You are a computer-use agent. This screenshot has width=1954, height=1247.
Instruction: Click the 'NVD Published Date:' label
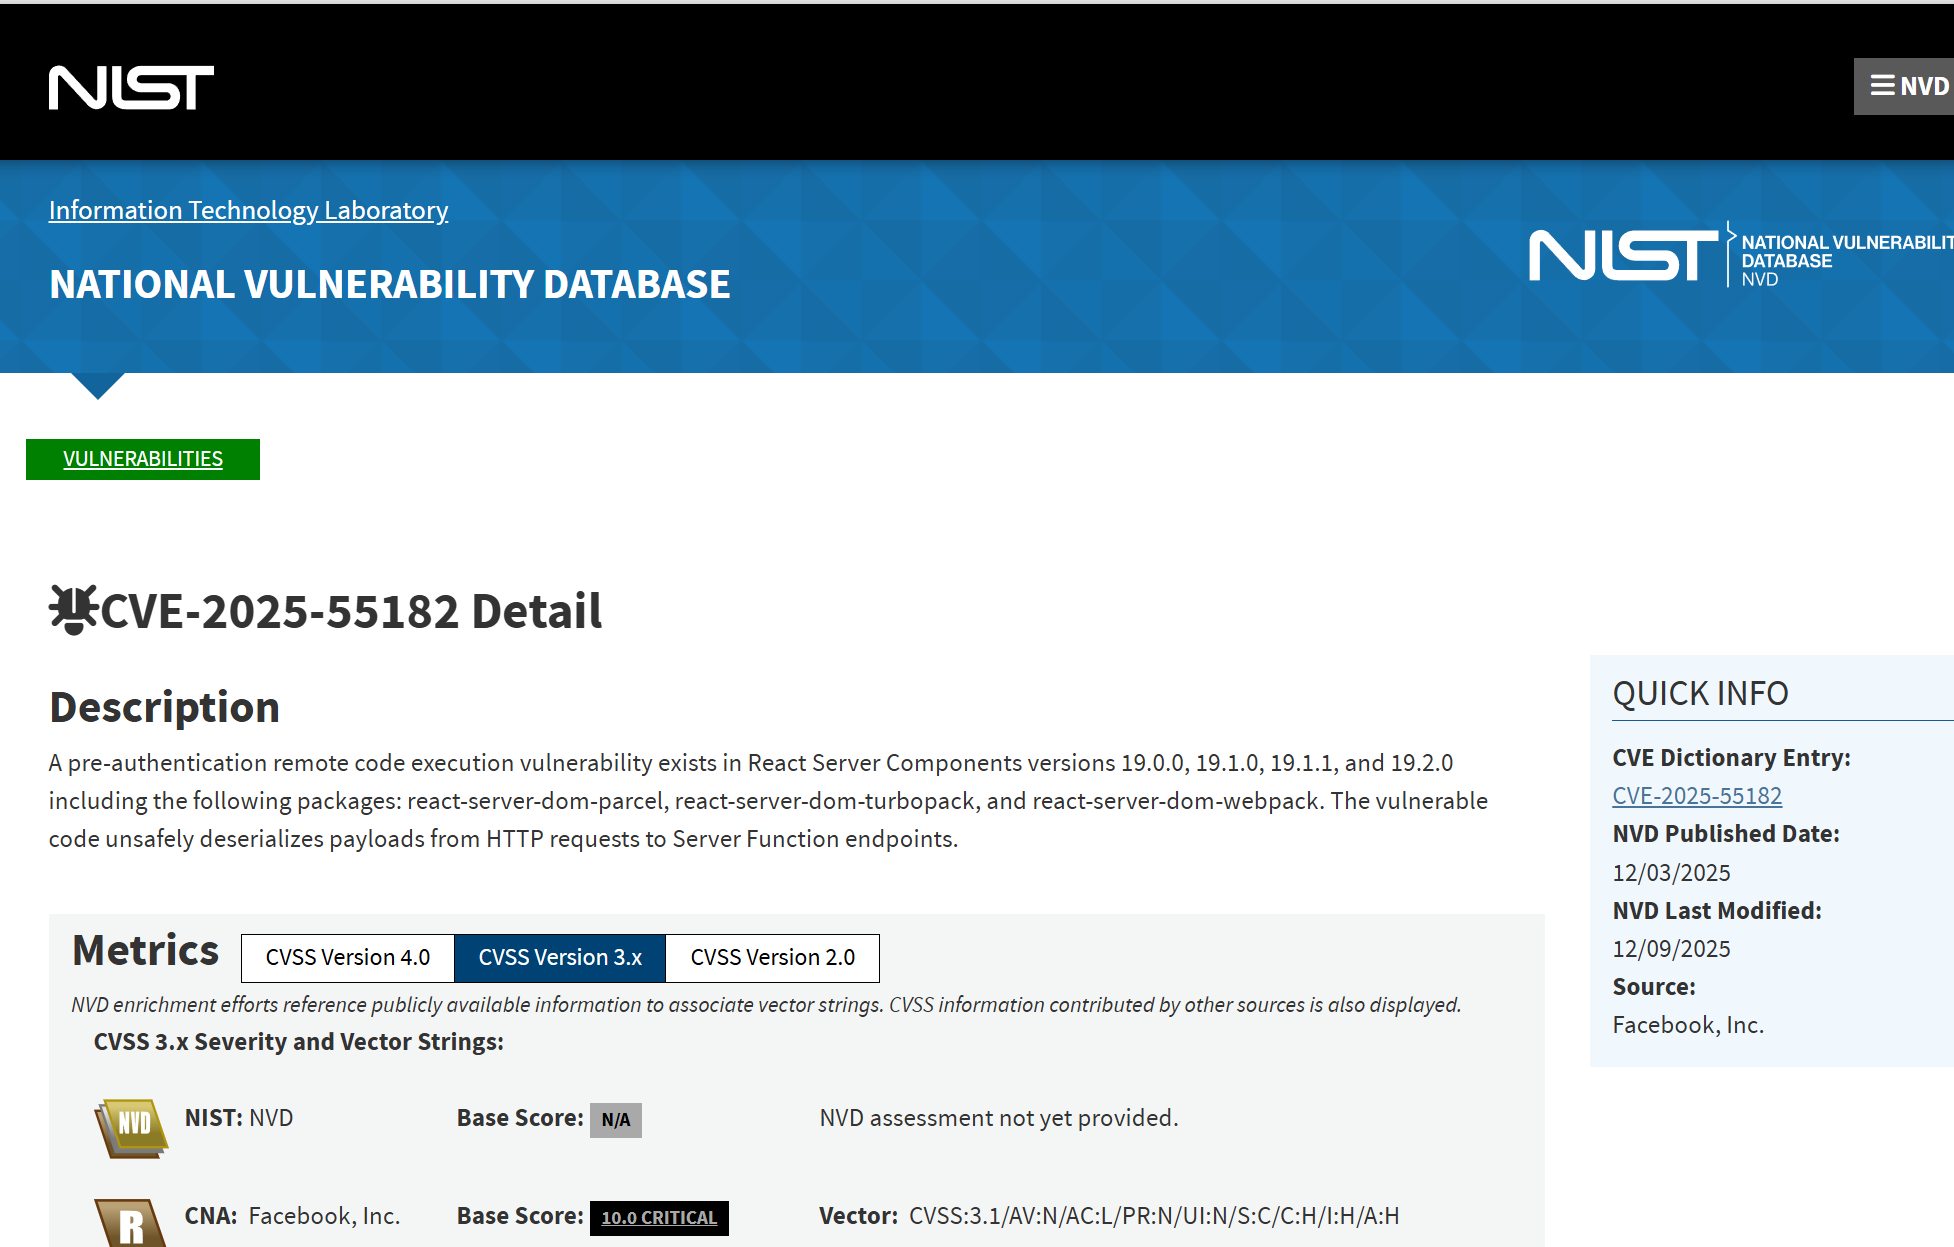1726,834
